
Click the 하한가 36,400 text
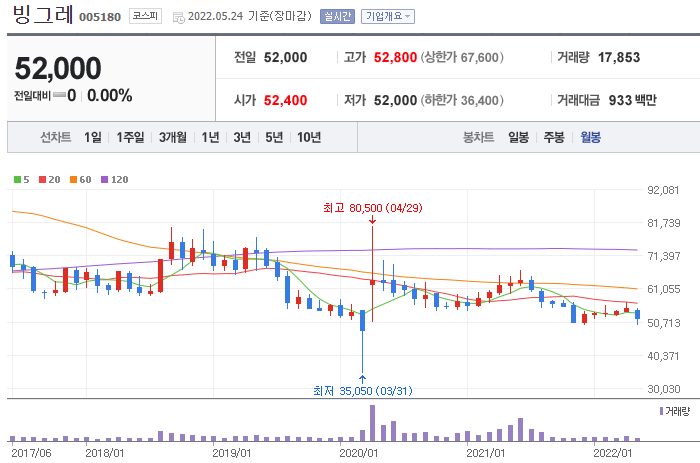[462, 100]
